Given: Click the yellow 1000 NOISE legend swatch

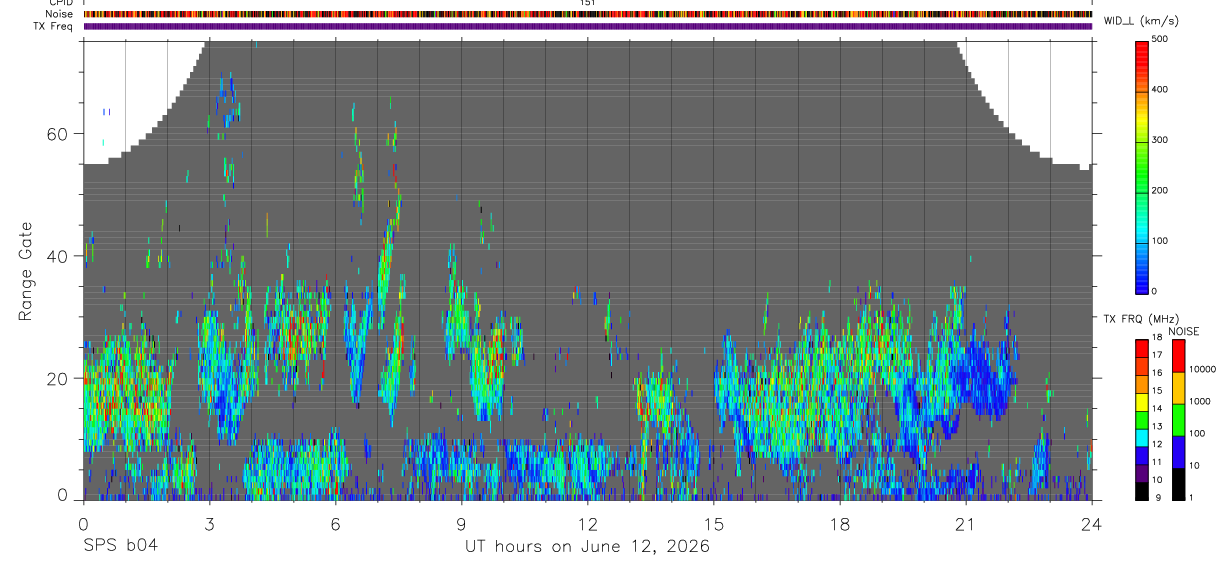Looking at the screenshot, I should [x=1179, y=388].
